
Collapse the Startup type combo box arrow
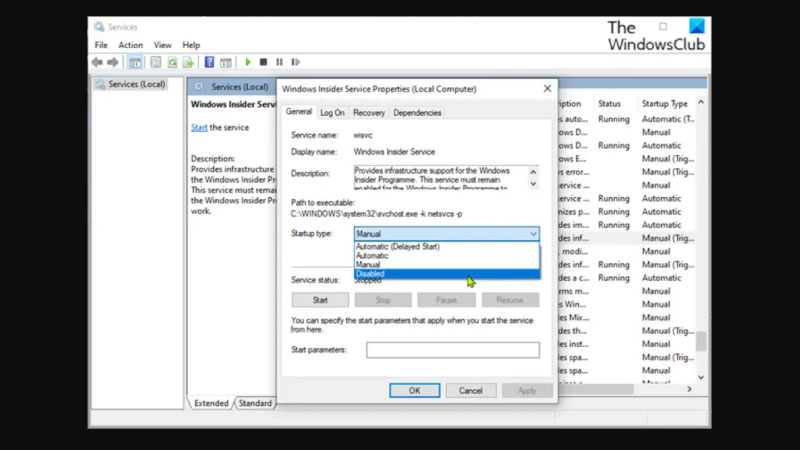(x=532, y=233)
